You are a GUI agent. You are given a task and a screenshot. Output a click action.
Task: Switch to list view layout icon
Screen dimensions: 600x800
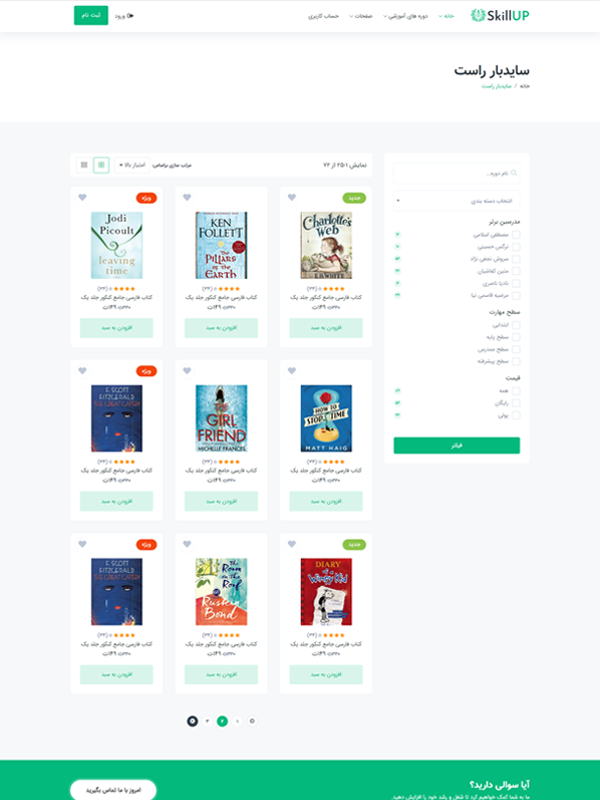click(84, 165)
